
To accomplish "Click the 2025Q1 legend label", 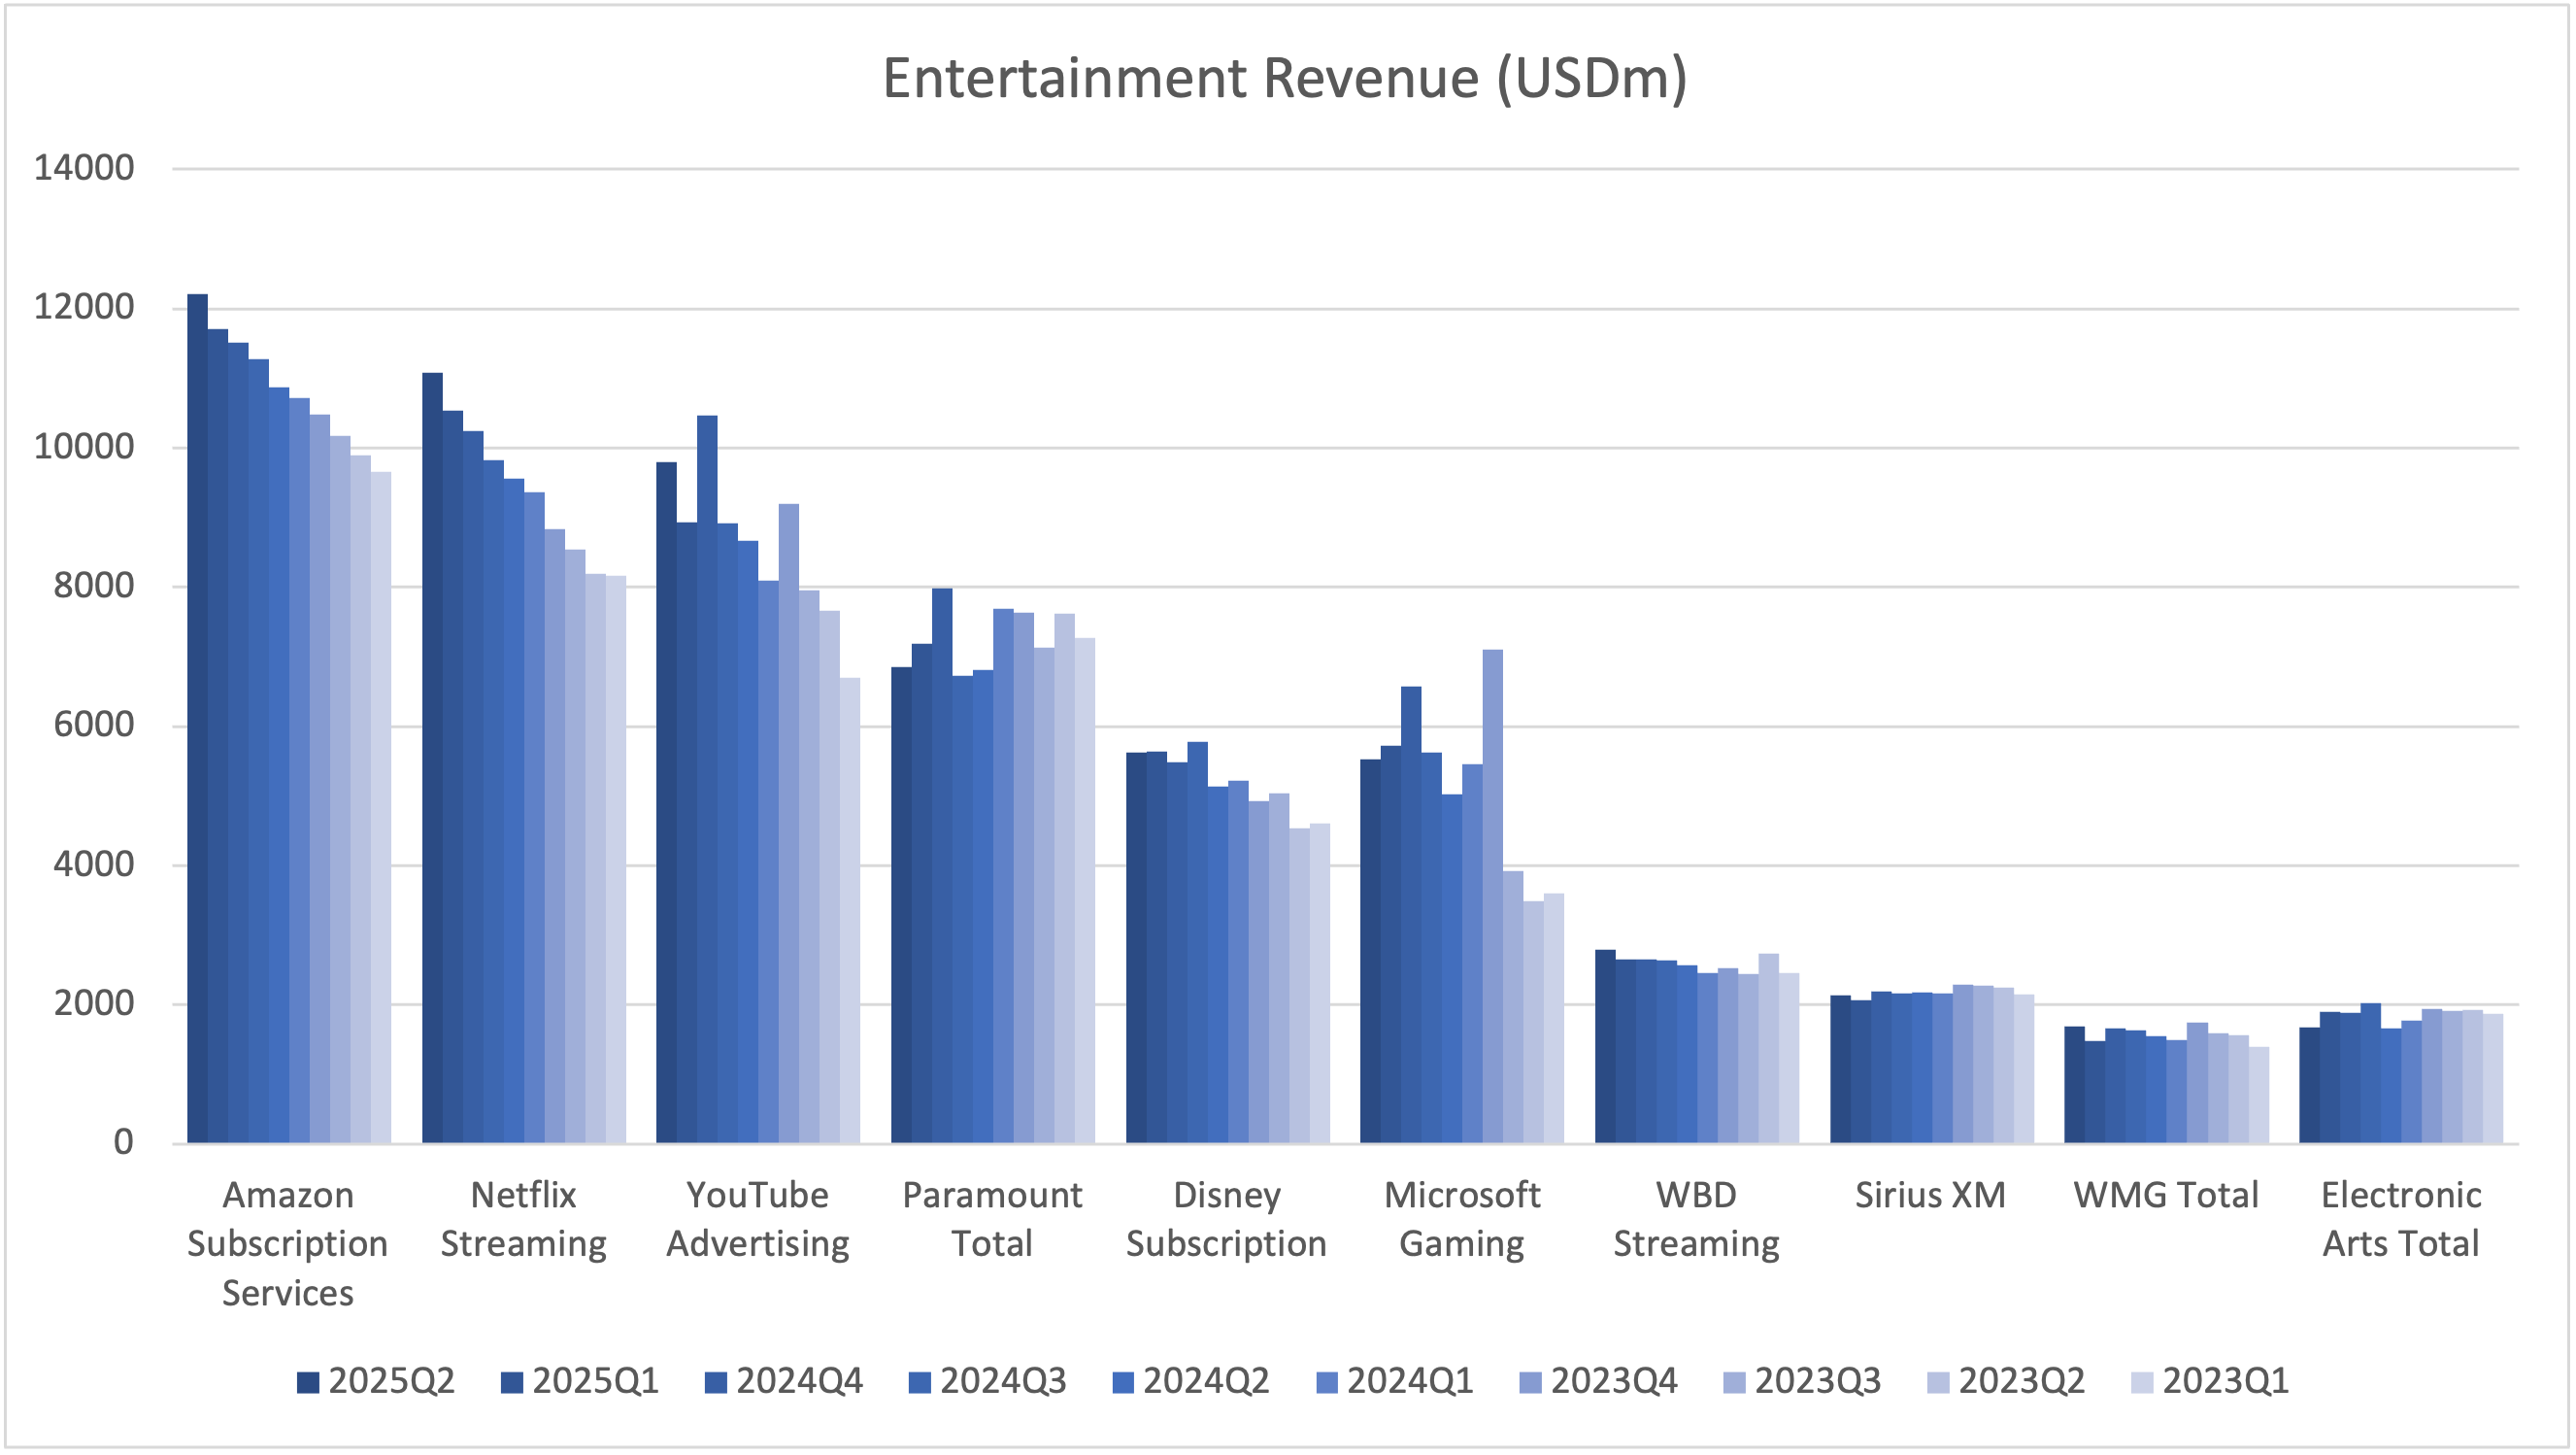I will pyautogui.click(x=596, y=1381).
